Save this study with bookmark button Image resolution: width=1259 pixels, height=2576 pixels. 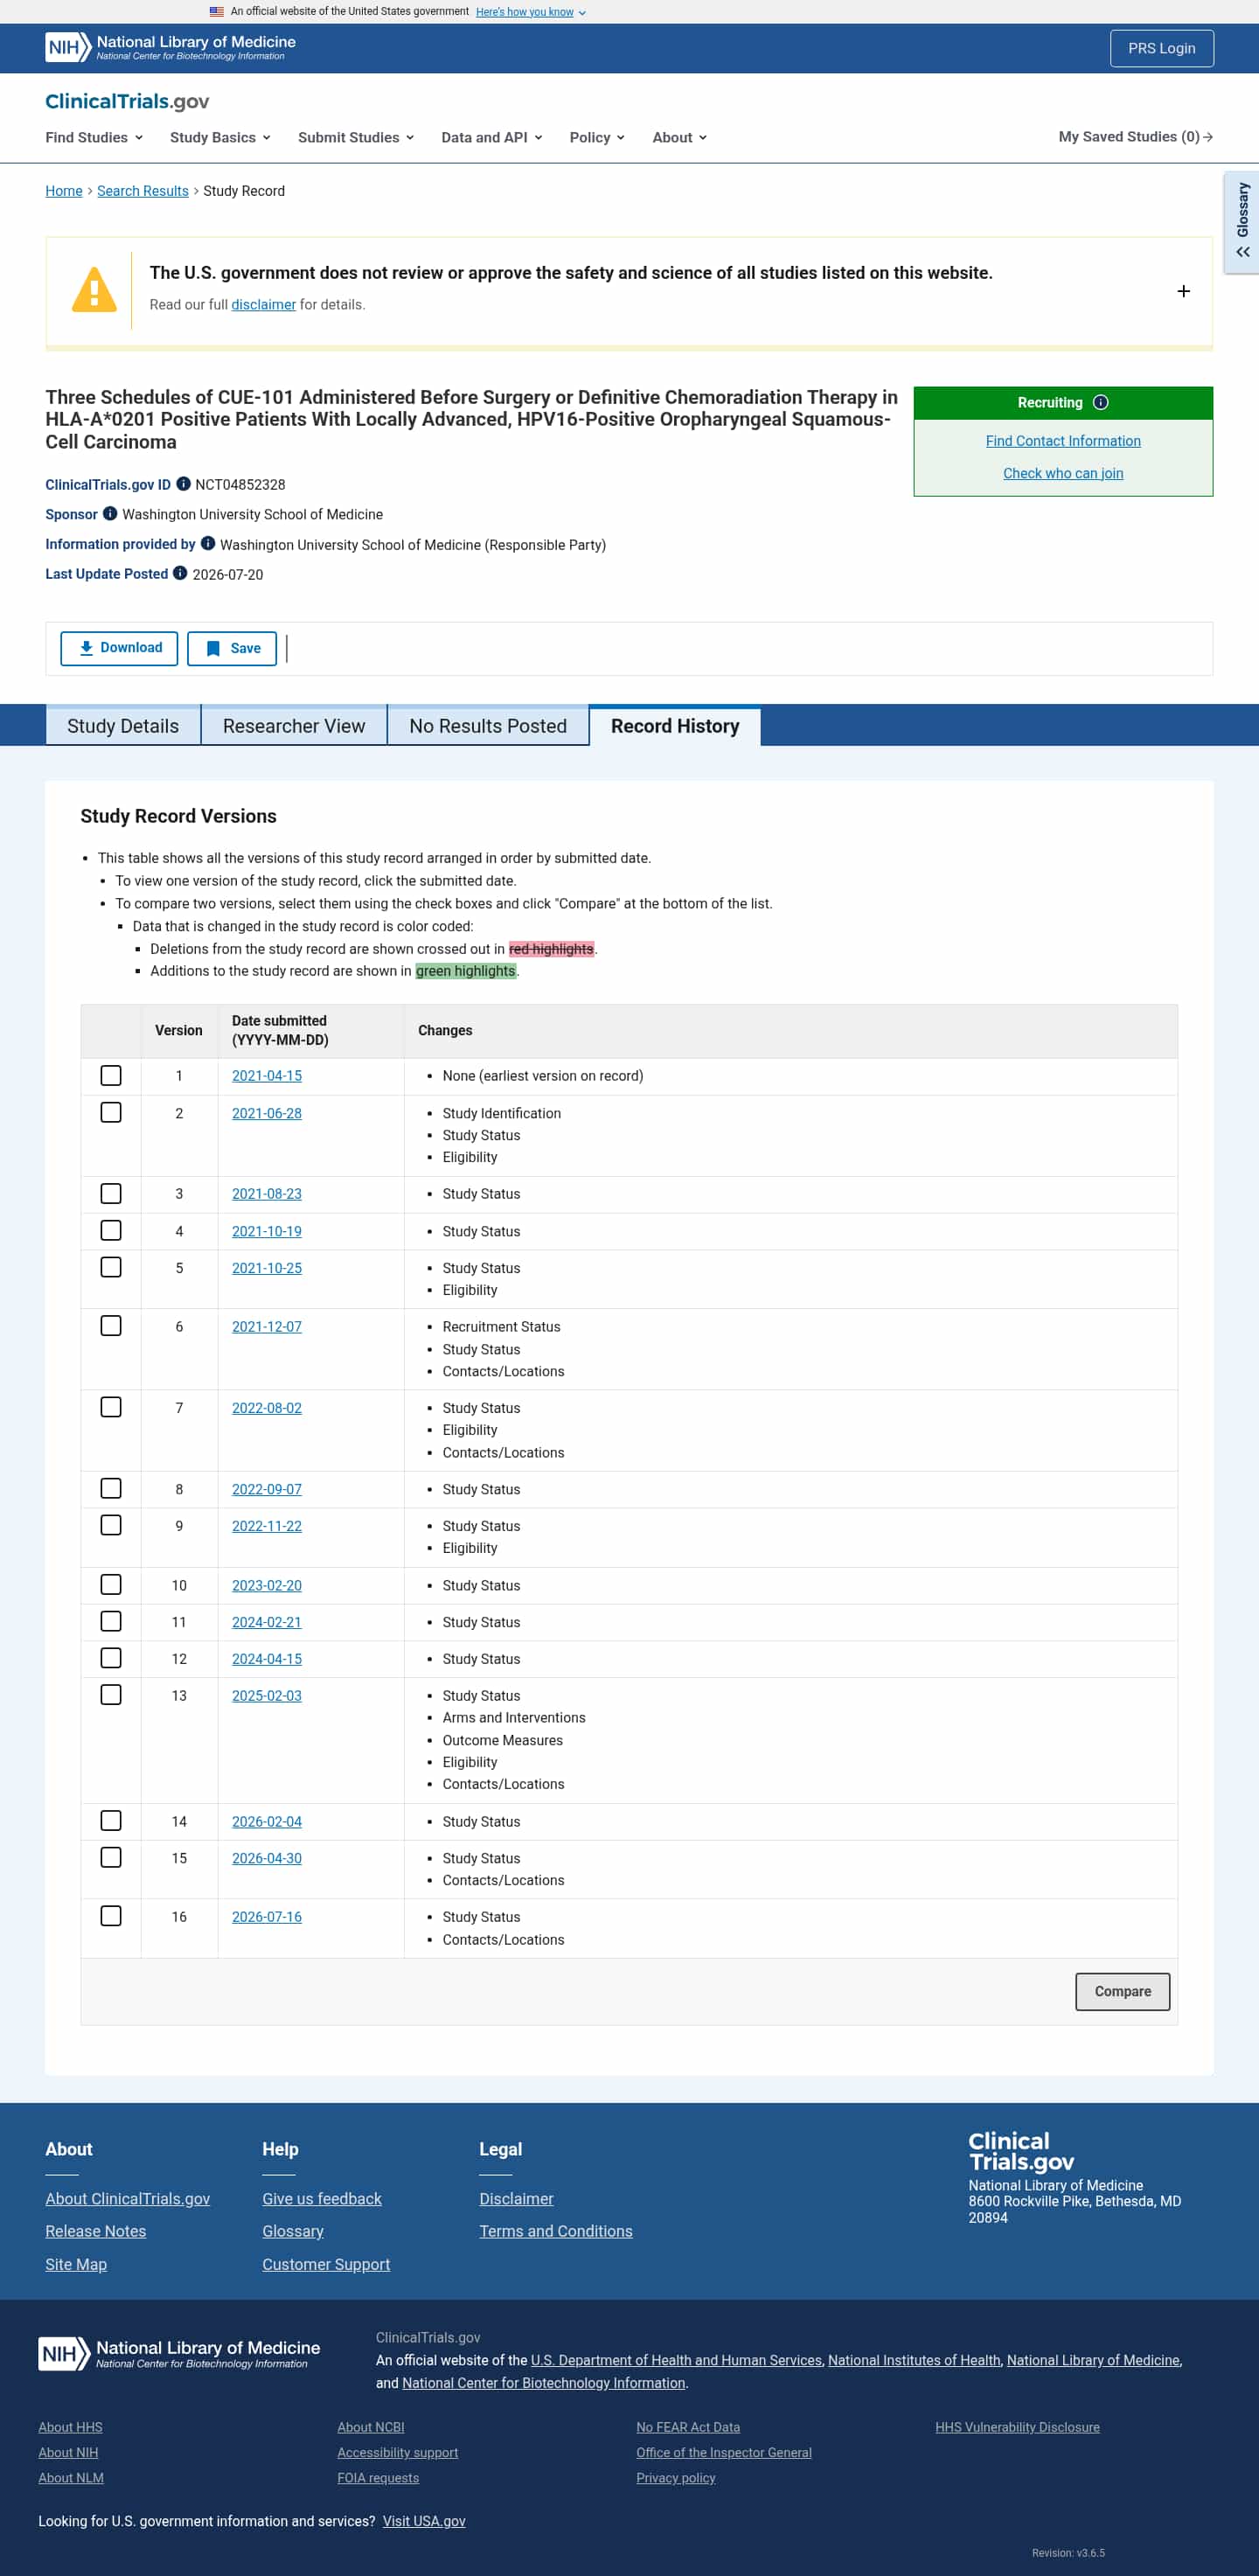[x=232, y=648]
